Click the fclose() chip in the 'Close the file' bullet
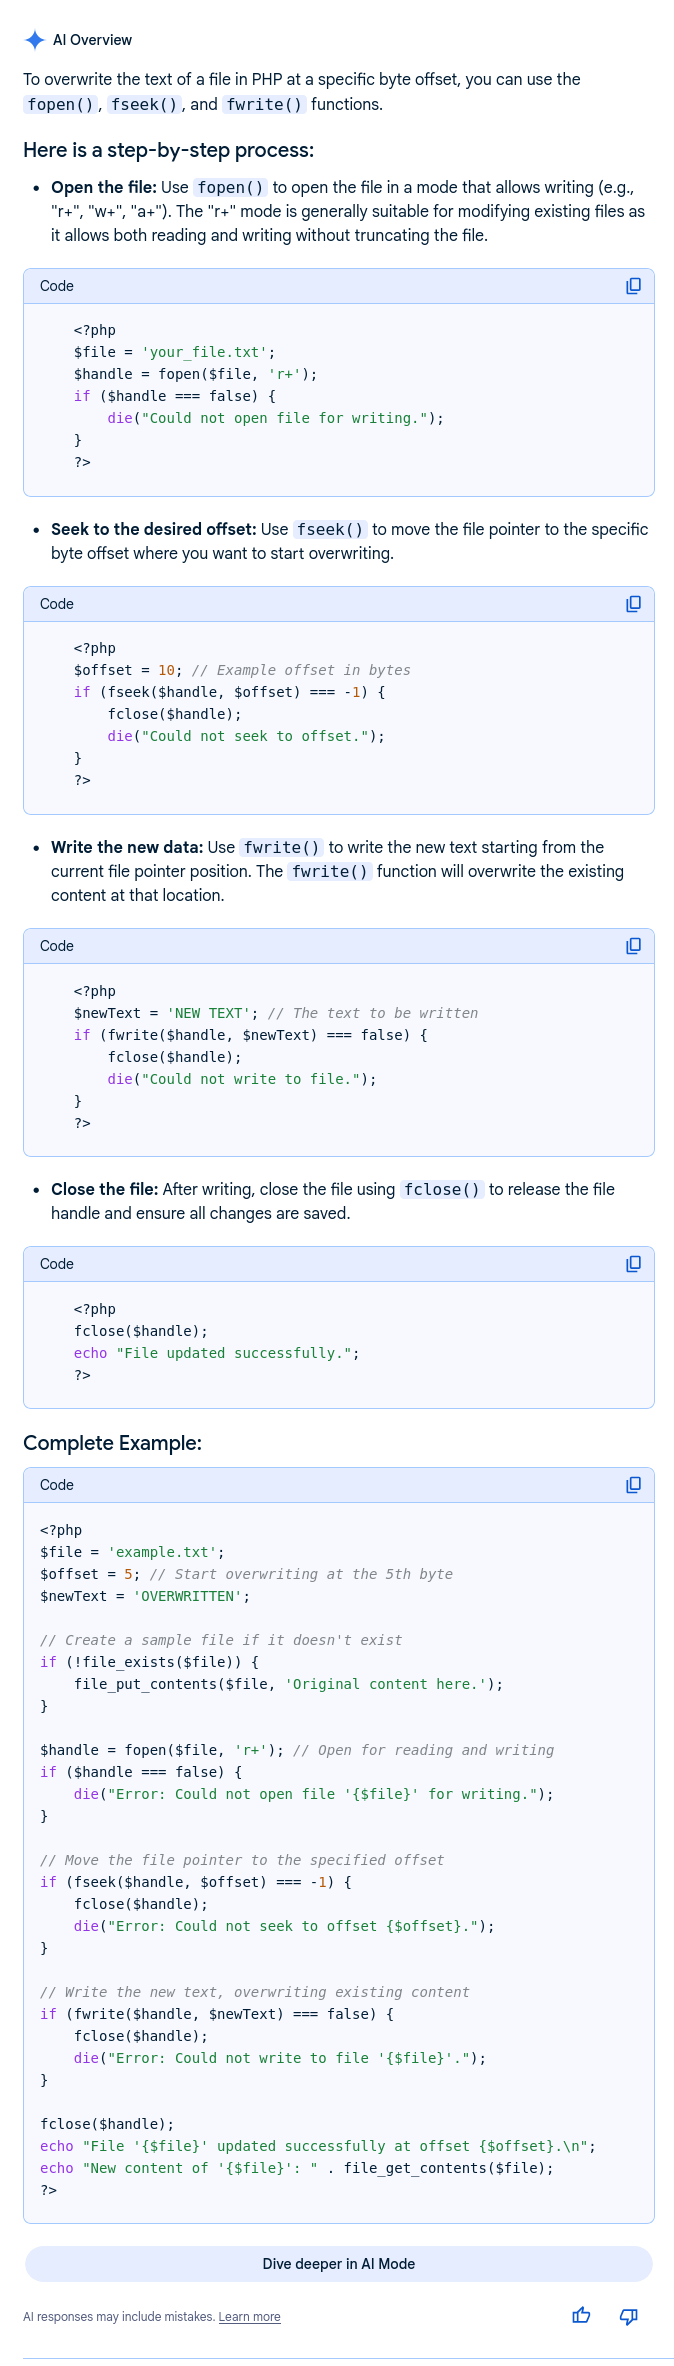This screenshot has width=674, height=2366. click(x=442, y=1189)
